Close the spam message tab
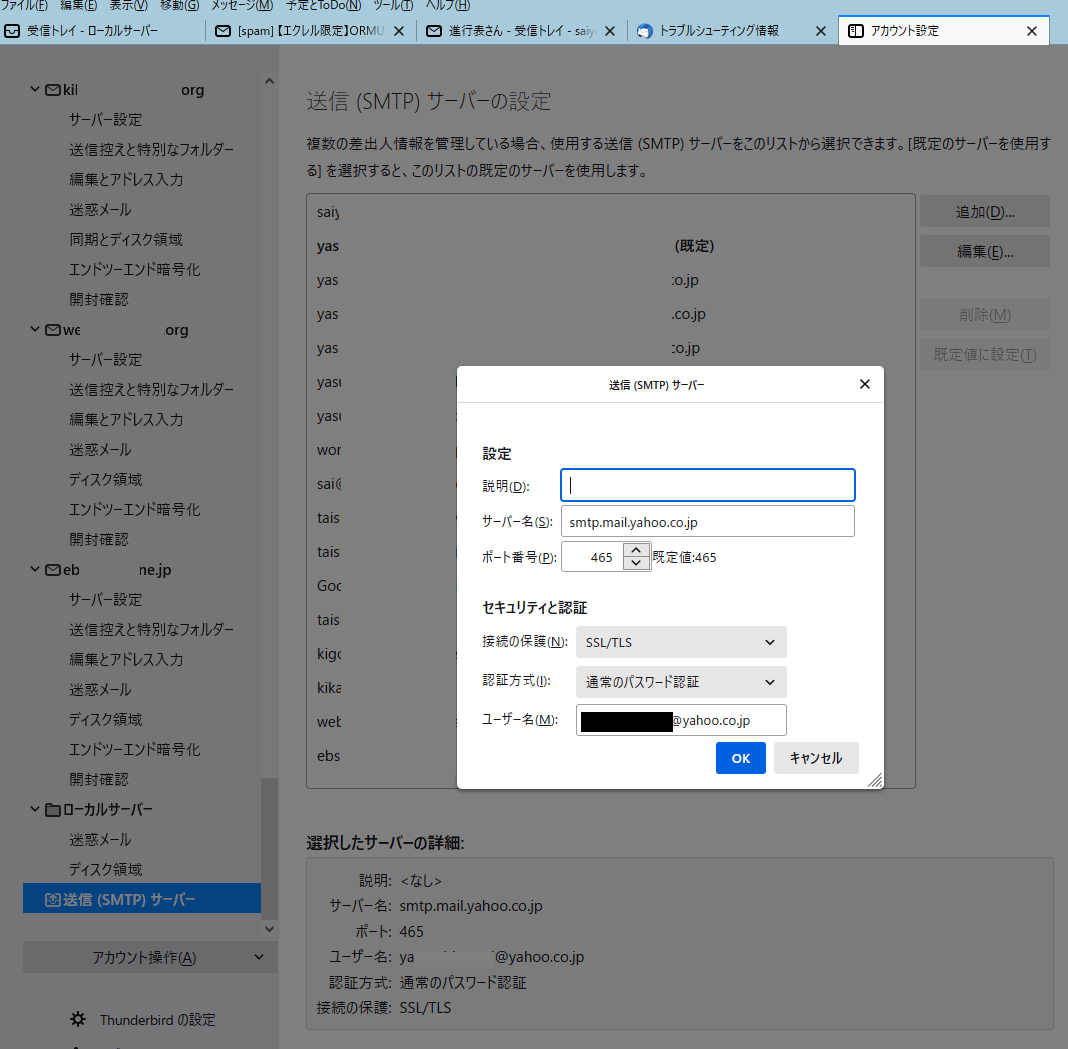1068x1049 pixels. coord(399,31)
